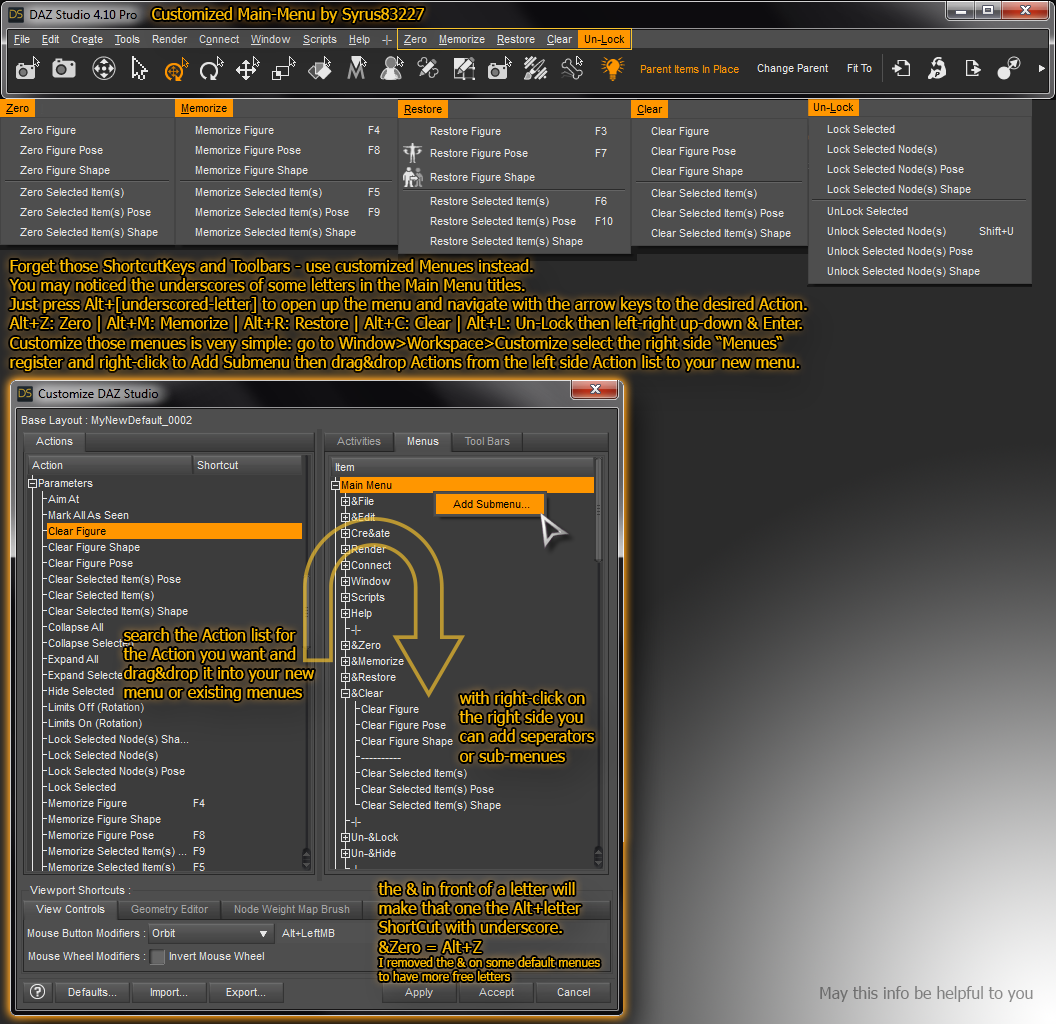Click the menu tree scrollbar thumb
This screenshot has width=1056, height=1024.
click(598, 511)
